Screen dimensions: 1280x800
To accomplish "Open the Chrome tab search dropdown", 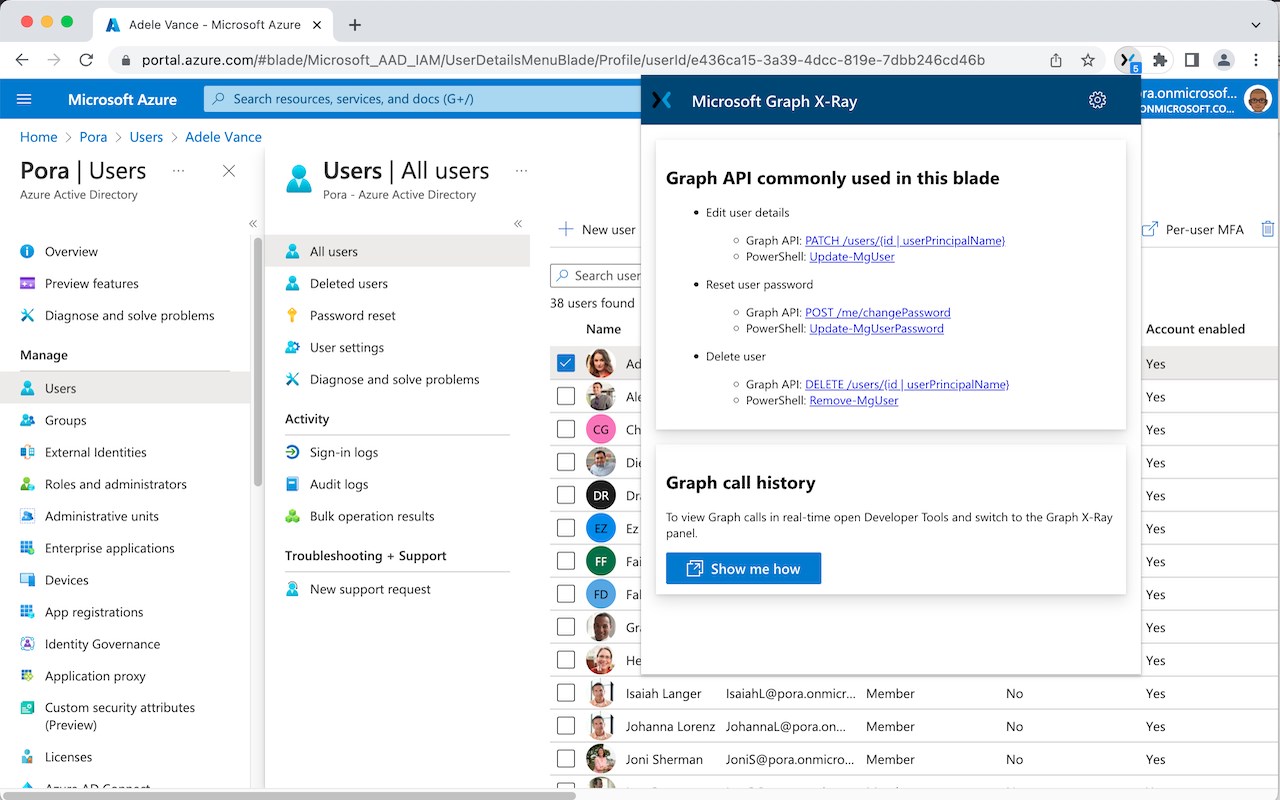I will (1256, 24).
